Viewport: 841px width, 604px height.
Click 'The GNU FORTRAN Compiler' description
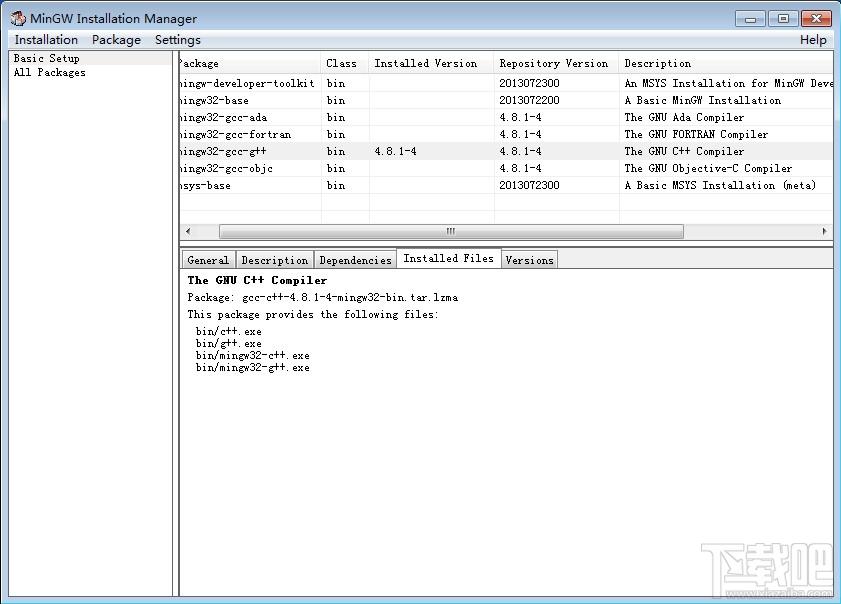696,134
